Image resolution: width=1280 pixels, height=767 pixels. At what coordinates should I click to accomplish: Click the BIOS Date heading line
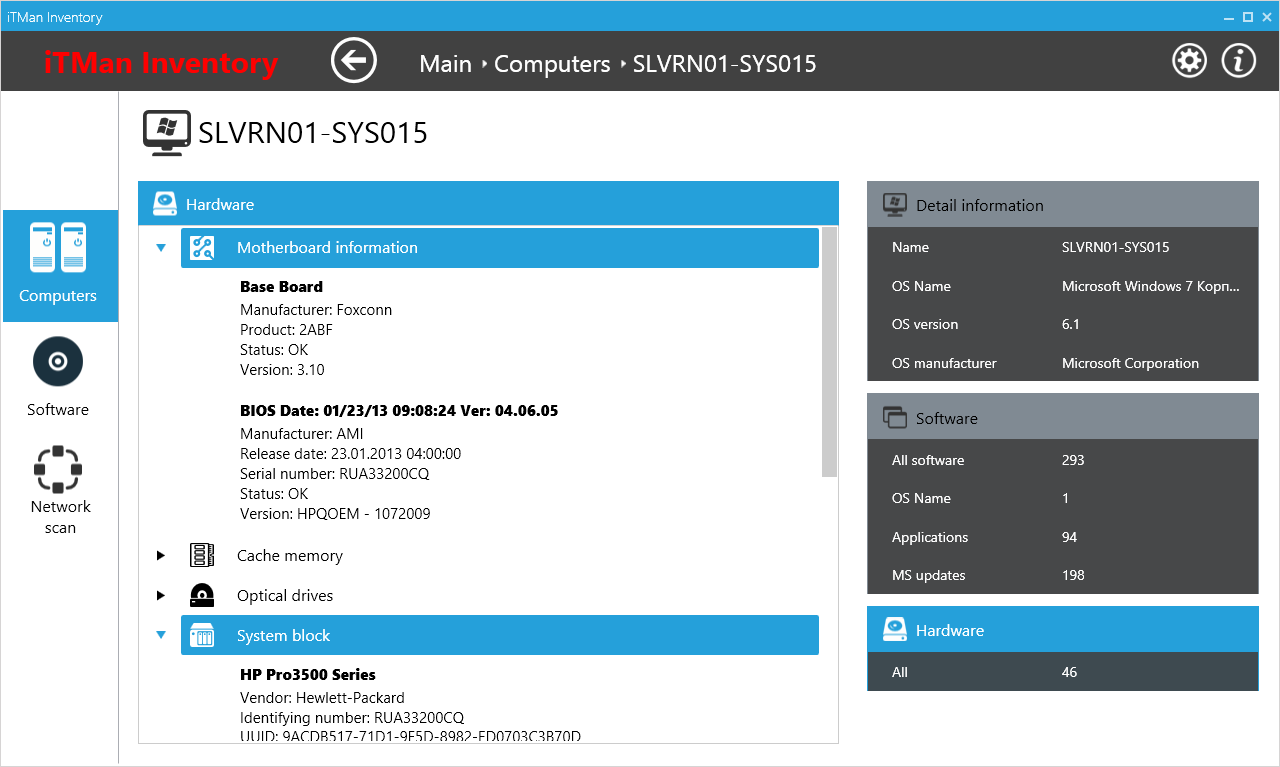tap(399, 411)
